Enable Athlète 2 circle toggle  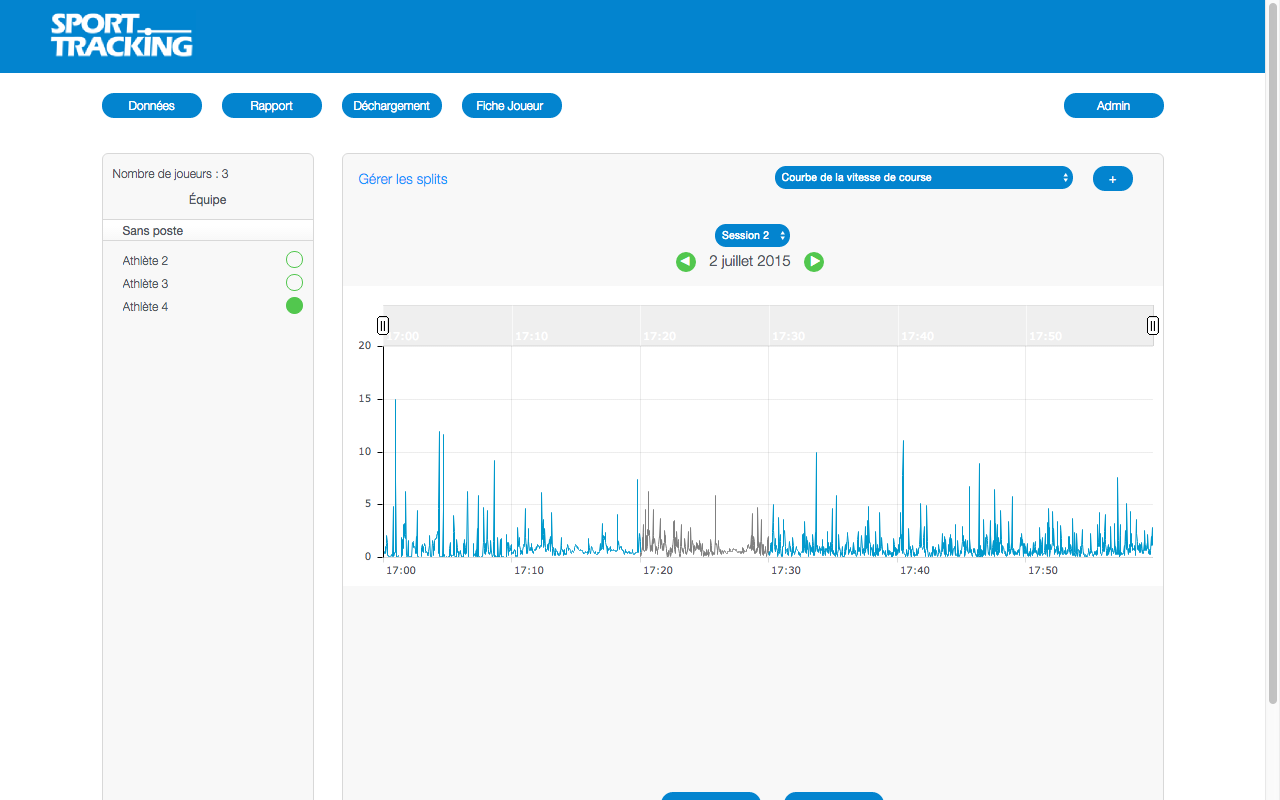tap(294, 260)
